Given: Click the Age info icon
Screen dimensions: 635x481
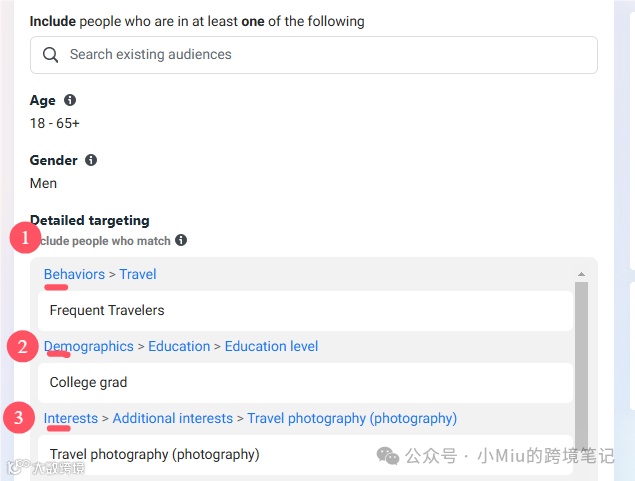Looking at the screenshot, I should (x=70, y=100).
